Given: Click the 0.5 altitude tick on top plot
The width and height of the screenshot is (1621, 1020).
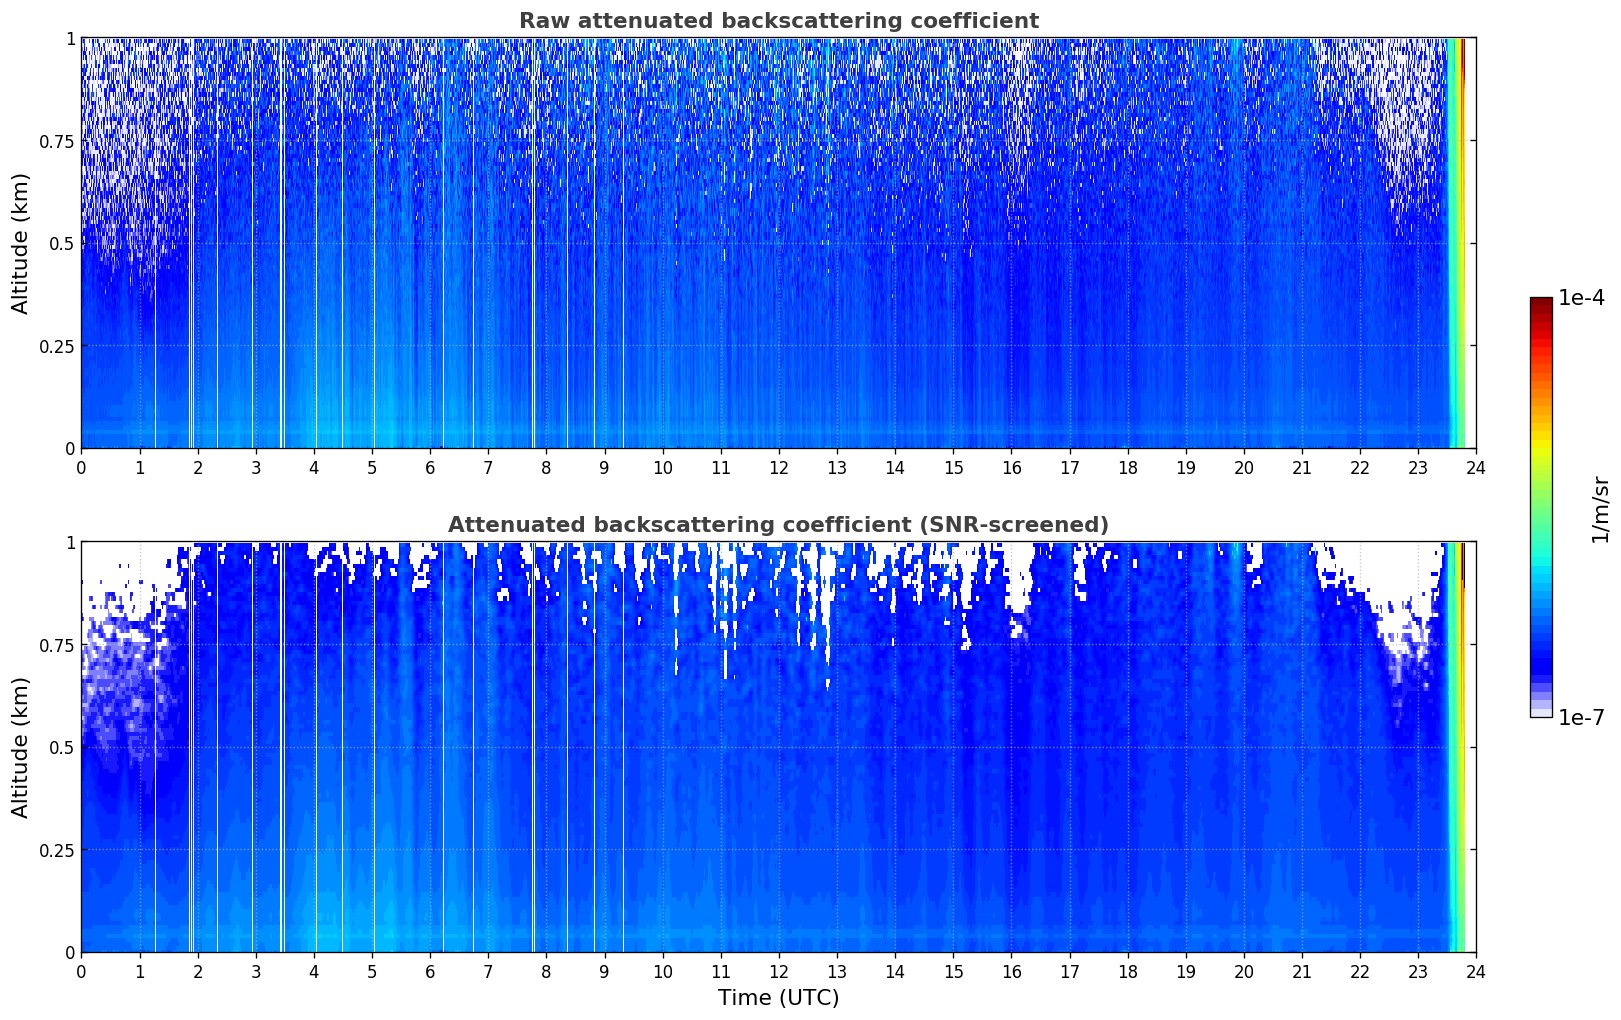Looking at the screenshot, I should tap(62, 243).
